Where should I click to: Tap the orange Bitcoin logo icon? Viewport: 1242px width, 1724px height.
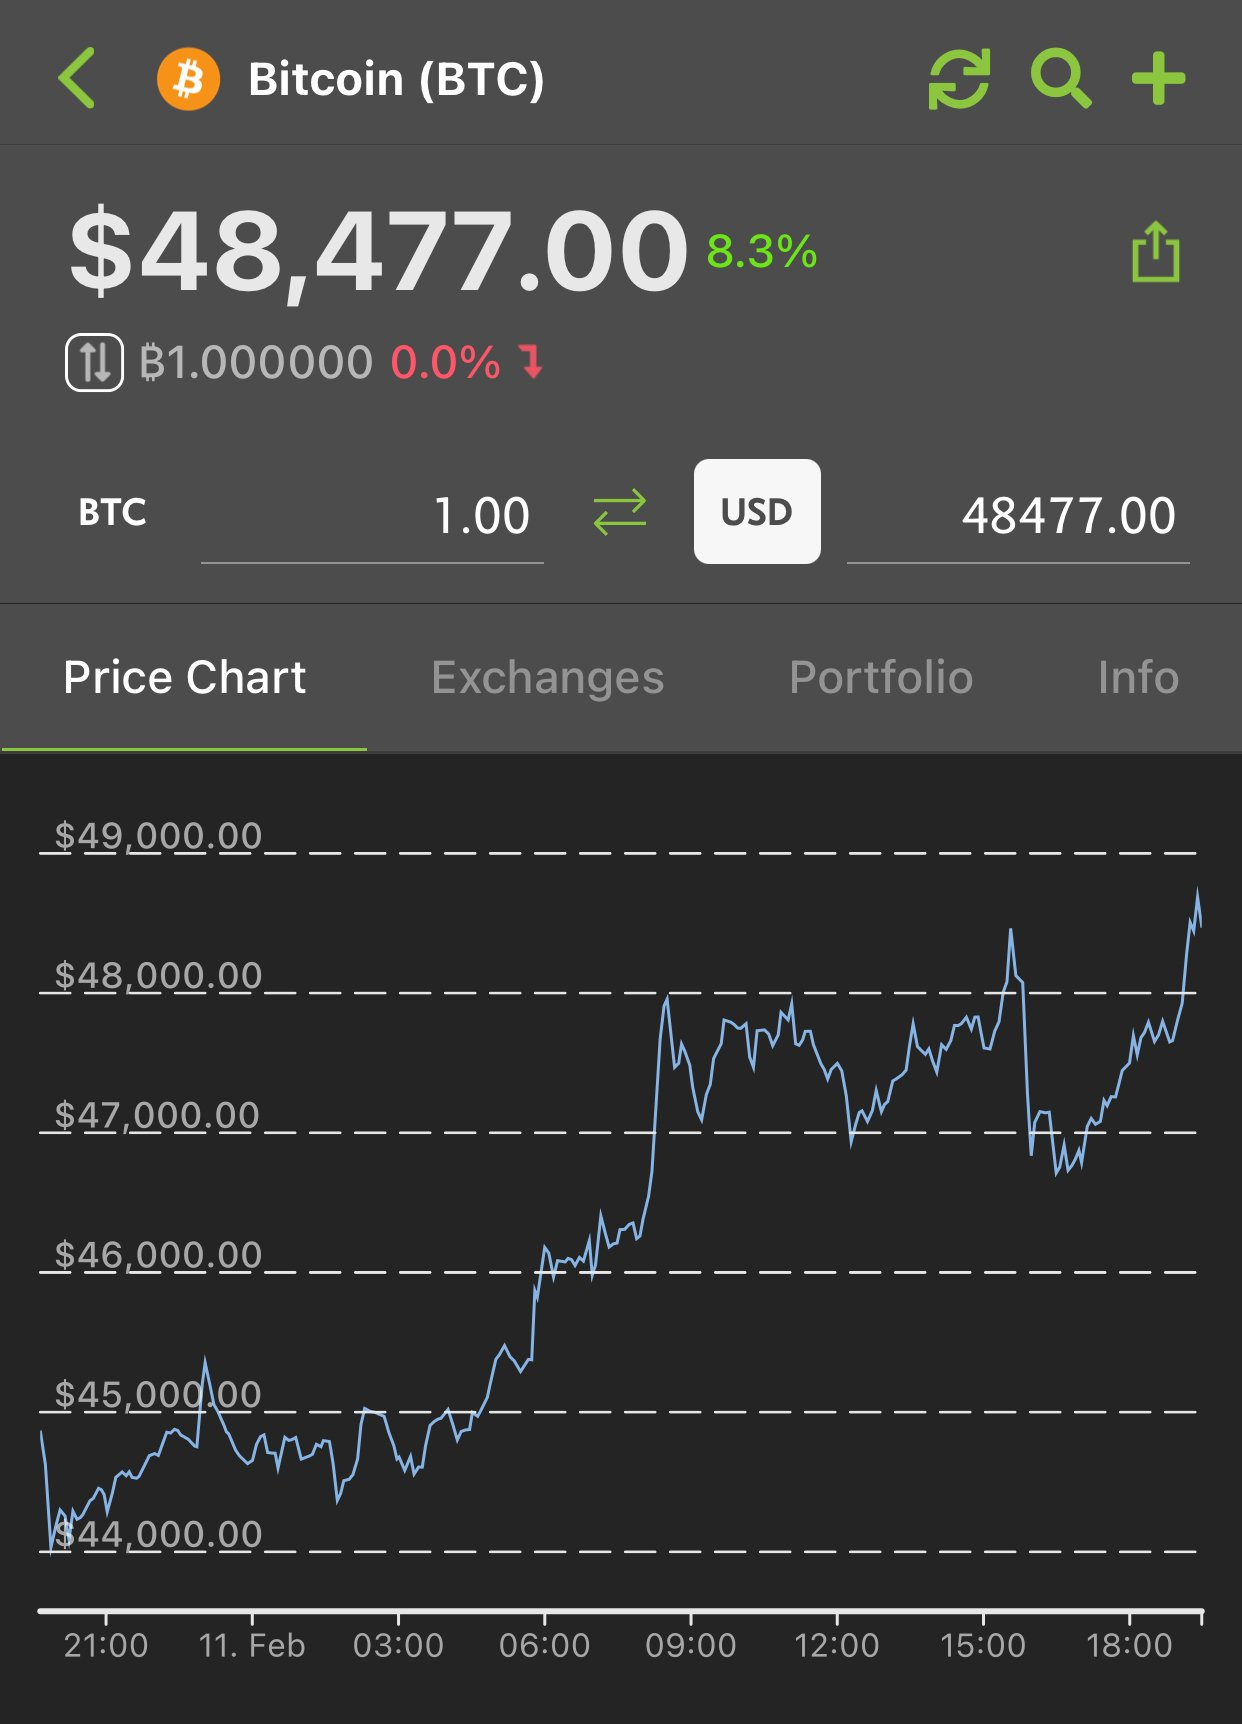click(188, 79)
